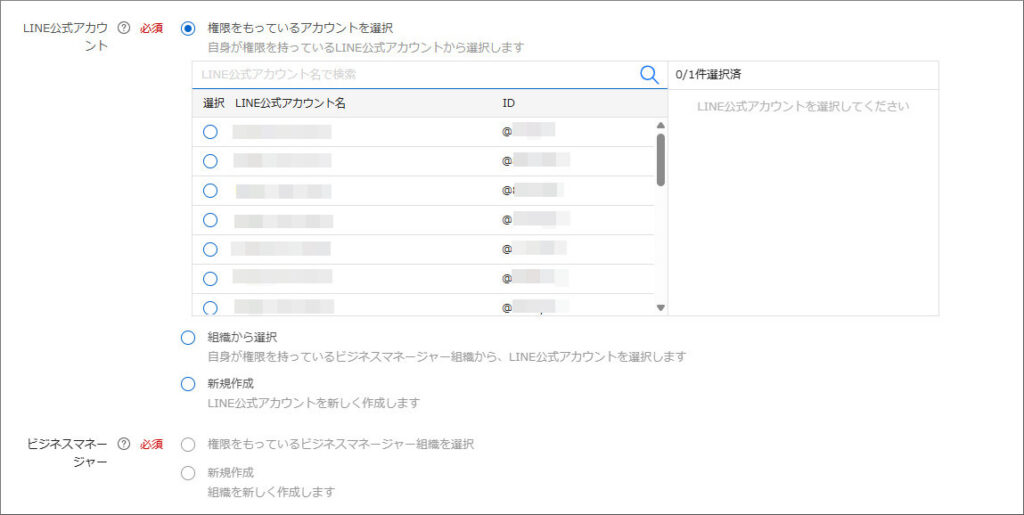
Task: Select the third account row radio button
Action: tap(210, 191)
